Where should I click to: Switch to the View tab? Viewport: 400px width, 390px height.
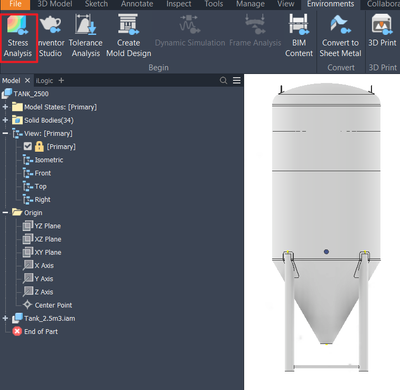pyautogui.click(x=286, y=4)
